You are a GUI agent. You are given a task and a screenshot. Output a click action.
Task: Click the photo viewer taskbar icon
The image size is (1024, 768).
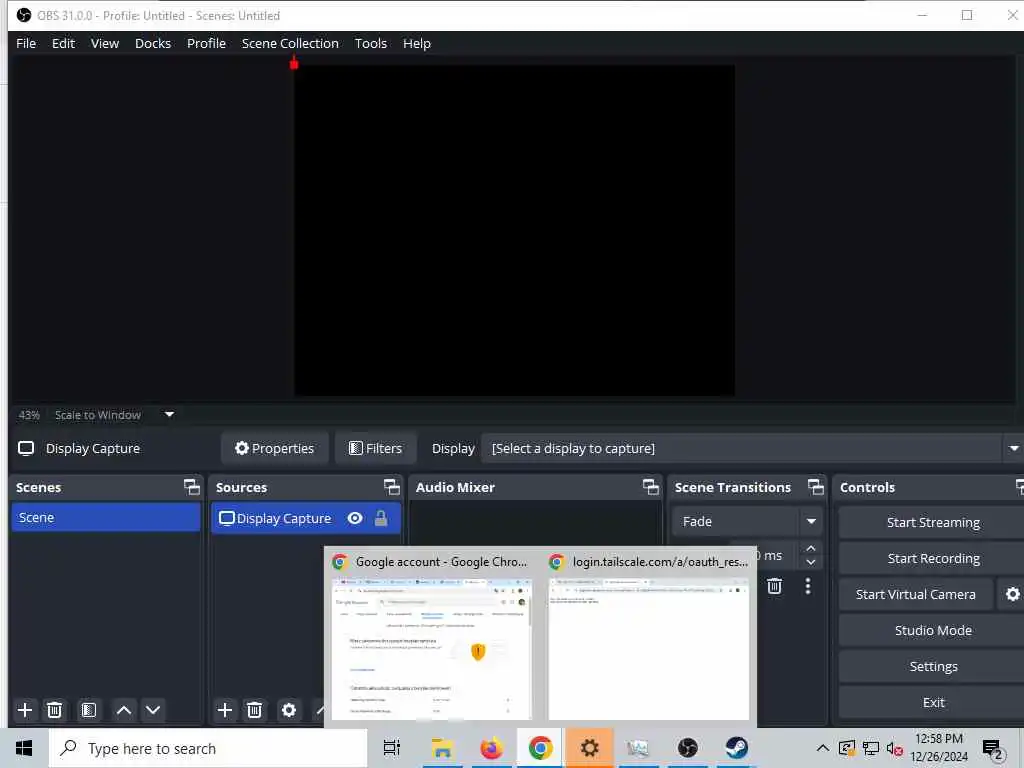click(638, 748)
